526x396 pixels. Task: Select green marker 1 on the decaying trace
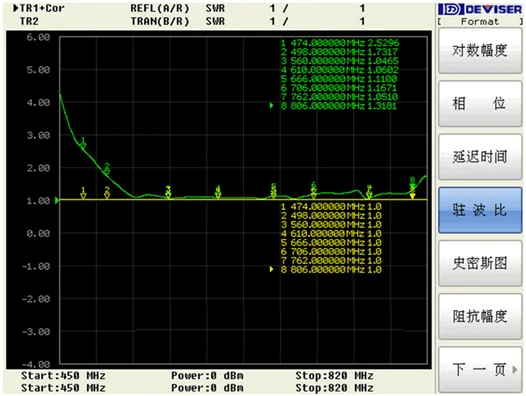coord(83,143)
